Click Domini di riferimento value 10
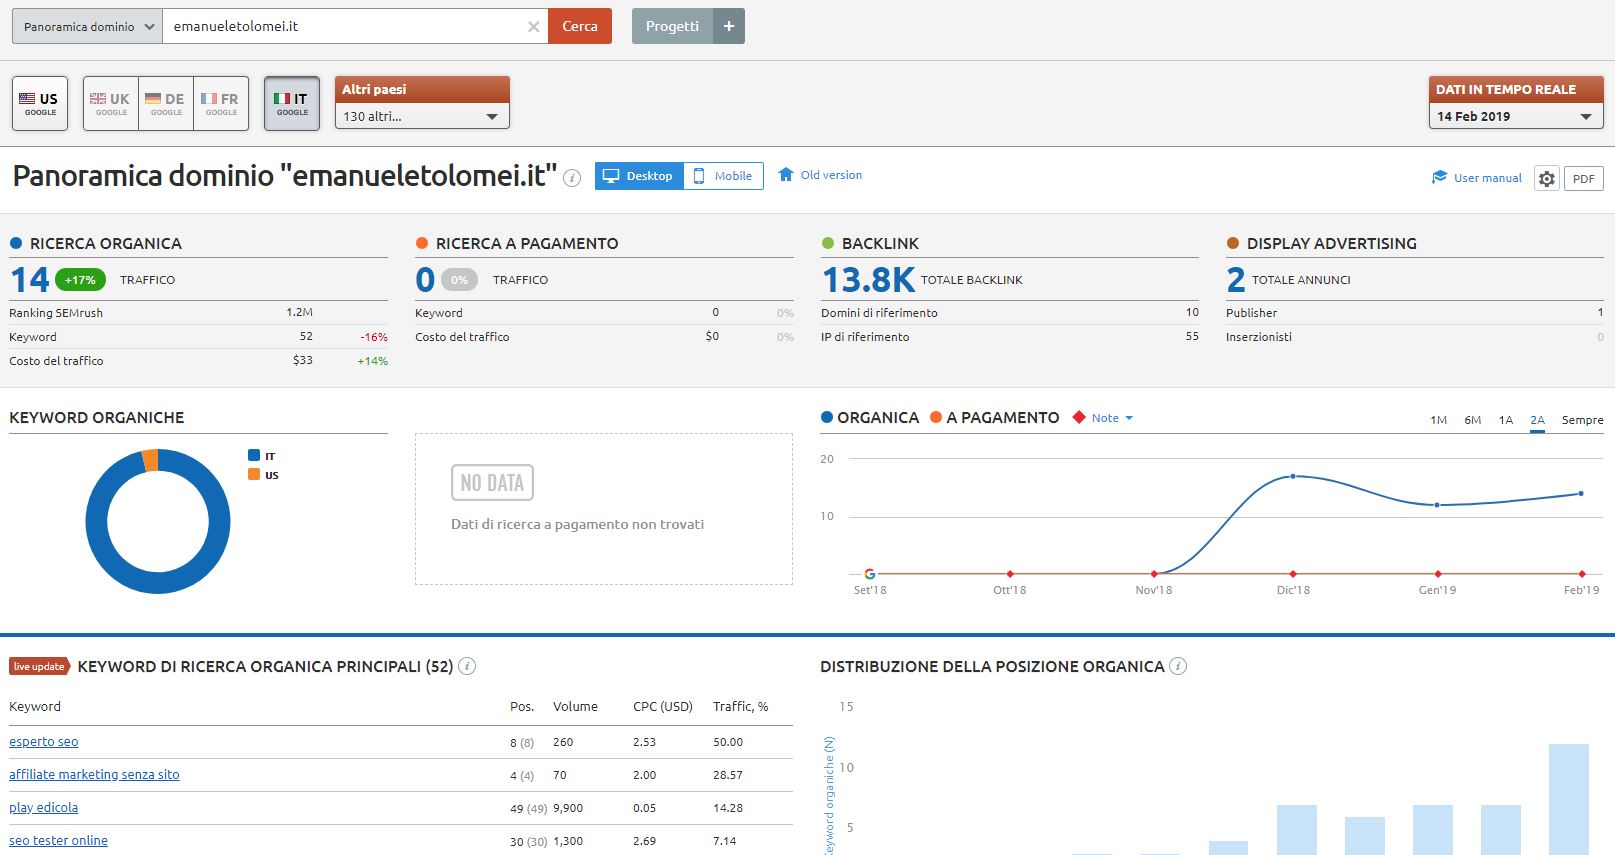This screenshot has height=855, width=1615. pos(1192,312)
